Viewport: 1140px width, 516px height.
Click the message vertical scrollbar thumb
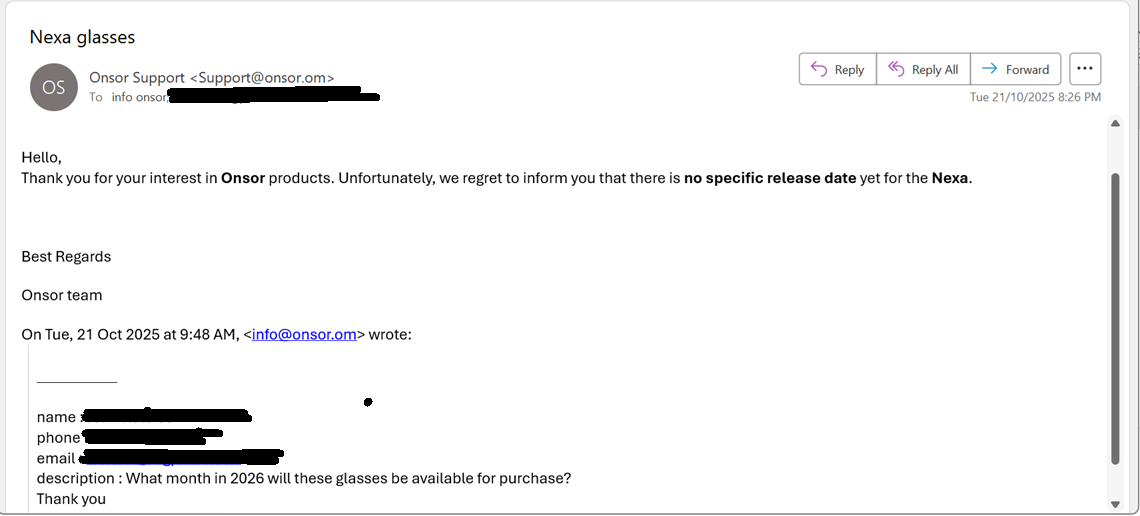click(x=1116, y=320)
